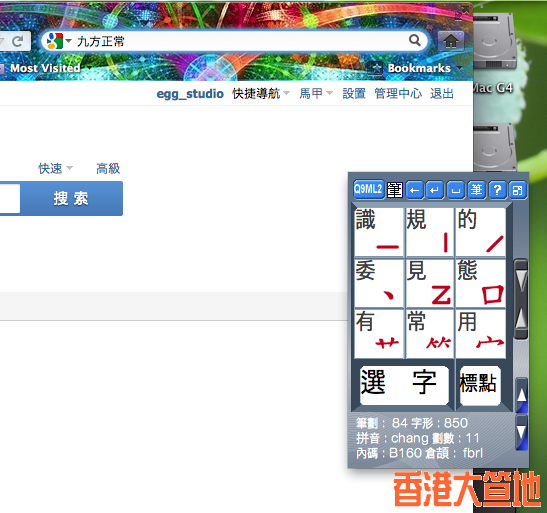This screenshot has width=547, height=513.
Task: Click the 搜索 search button
Action: [x=71, y=198]
